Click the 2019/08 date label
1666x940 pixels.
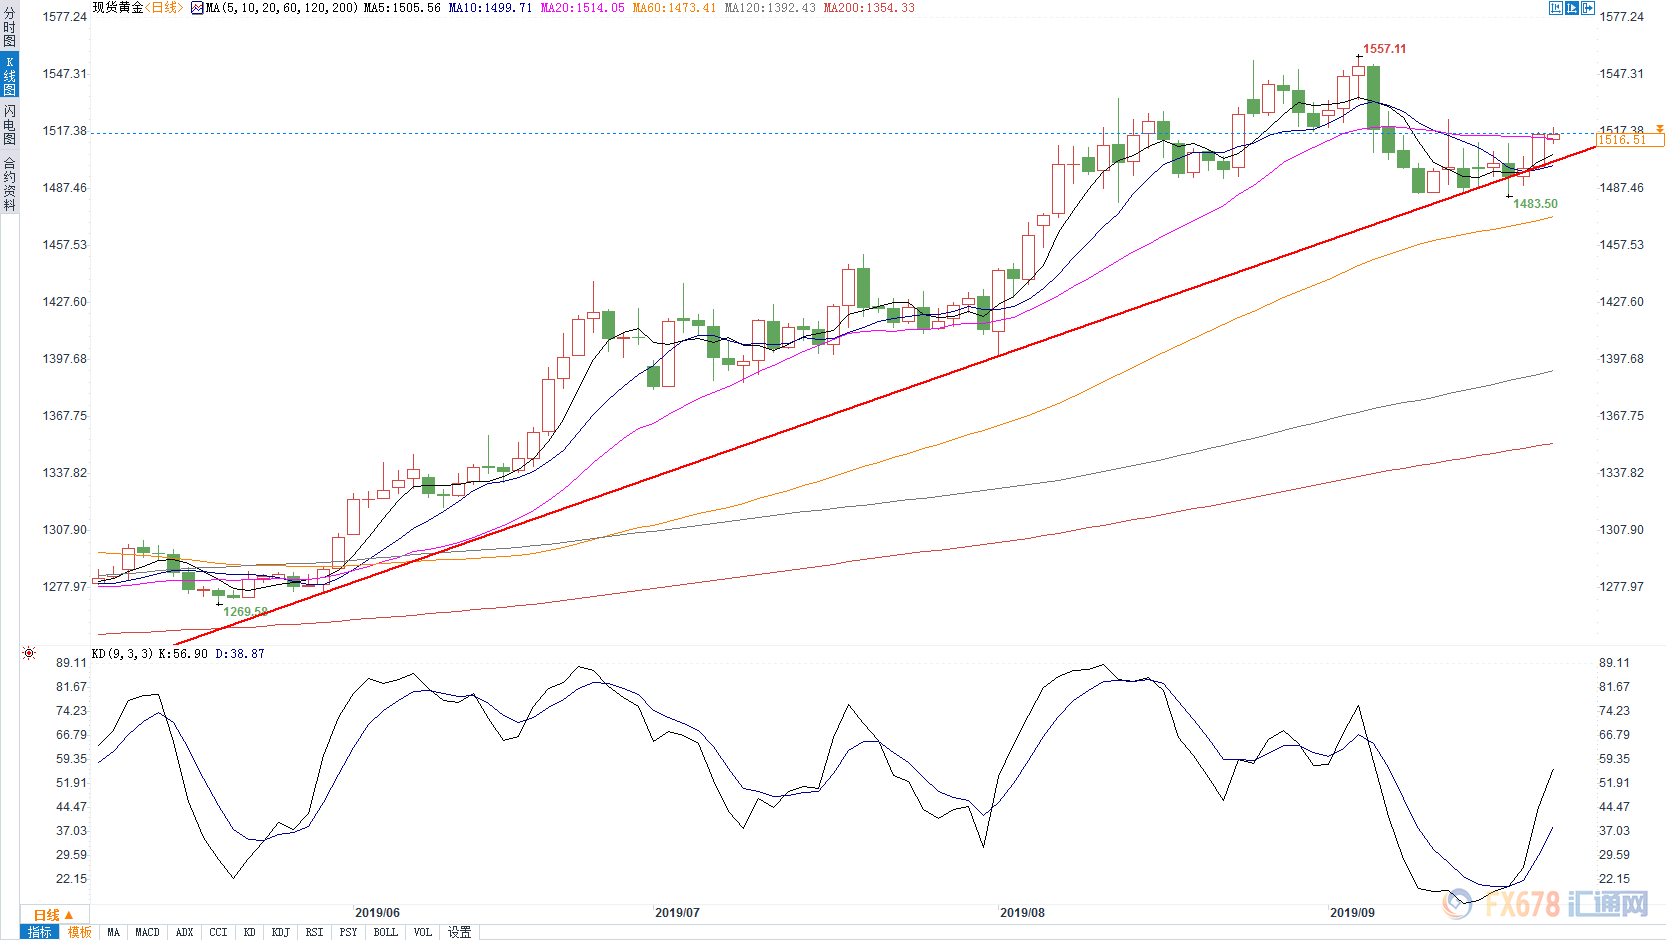click(x=1022, y=913)
